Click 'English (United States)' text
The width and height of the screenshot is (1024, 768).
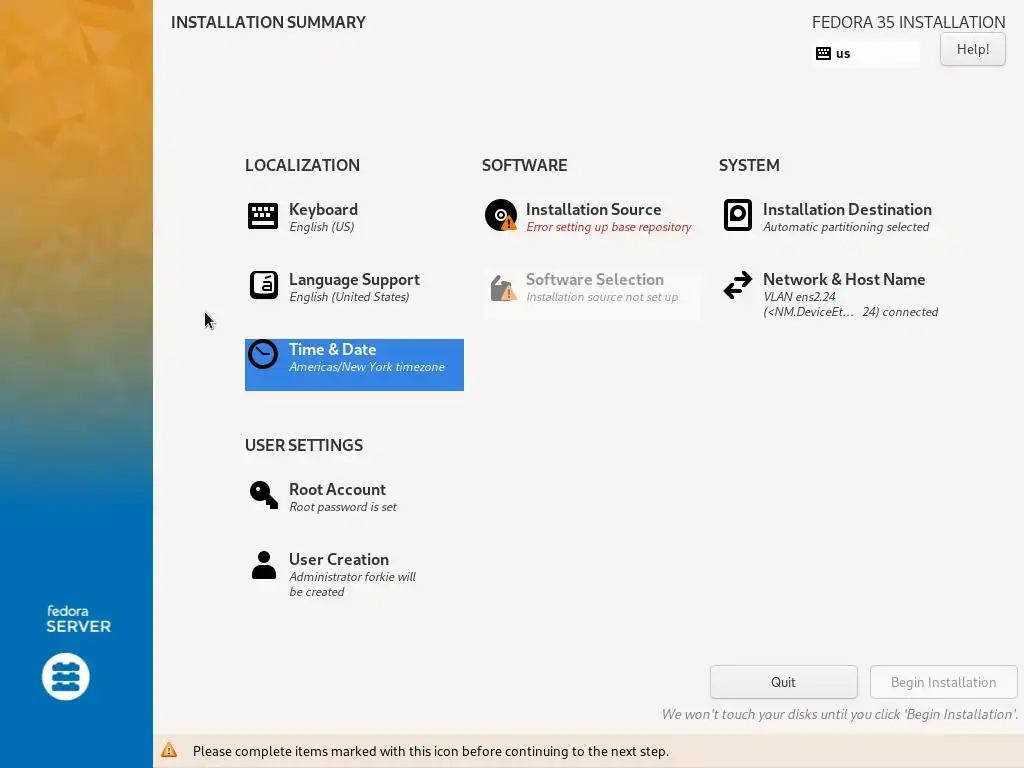[x=349, y=297]
